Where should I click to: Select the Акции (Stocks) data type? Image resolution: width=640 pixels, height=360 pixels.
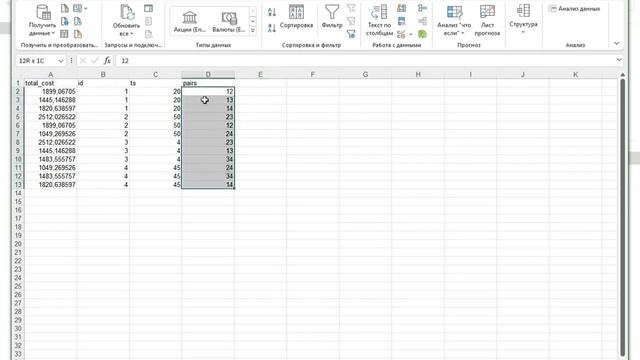coord(189,22)
